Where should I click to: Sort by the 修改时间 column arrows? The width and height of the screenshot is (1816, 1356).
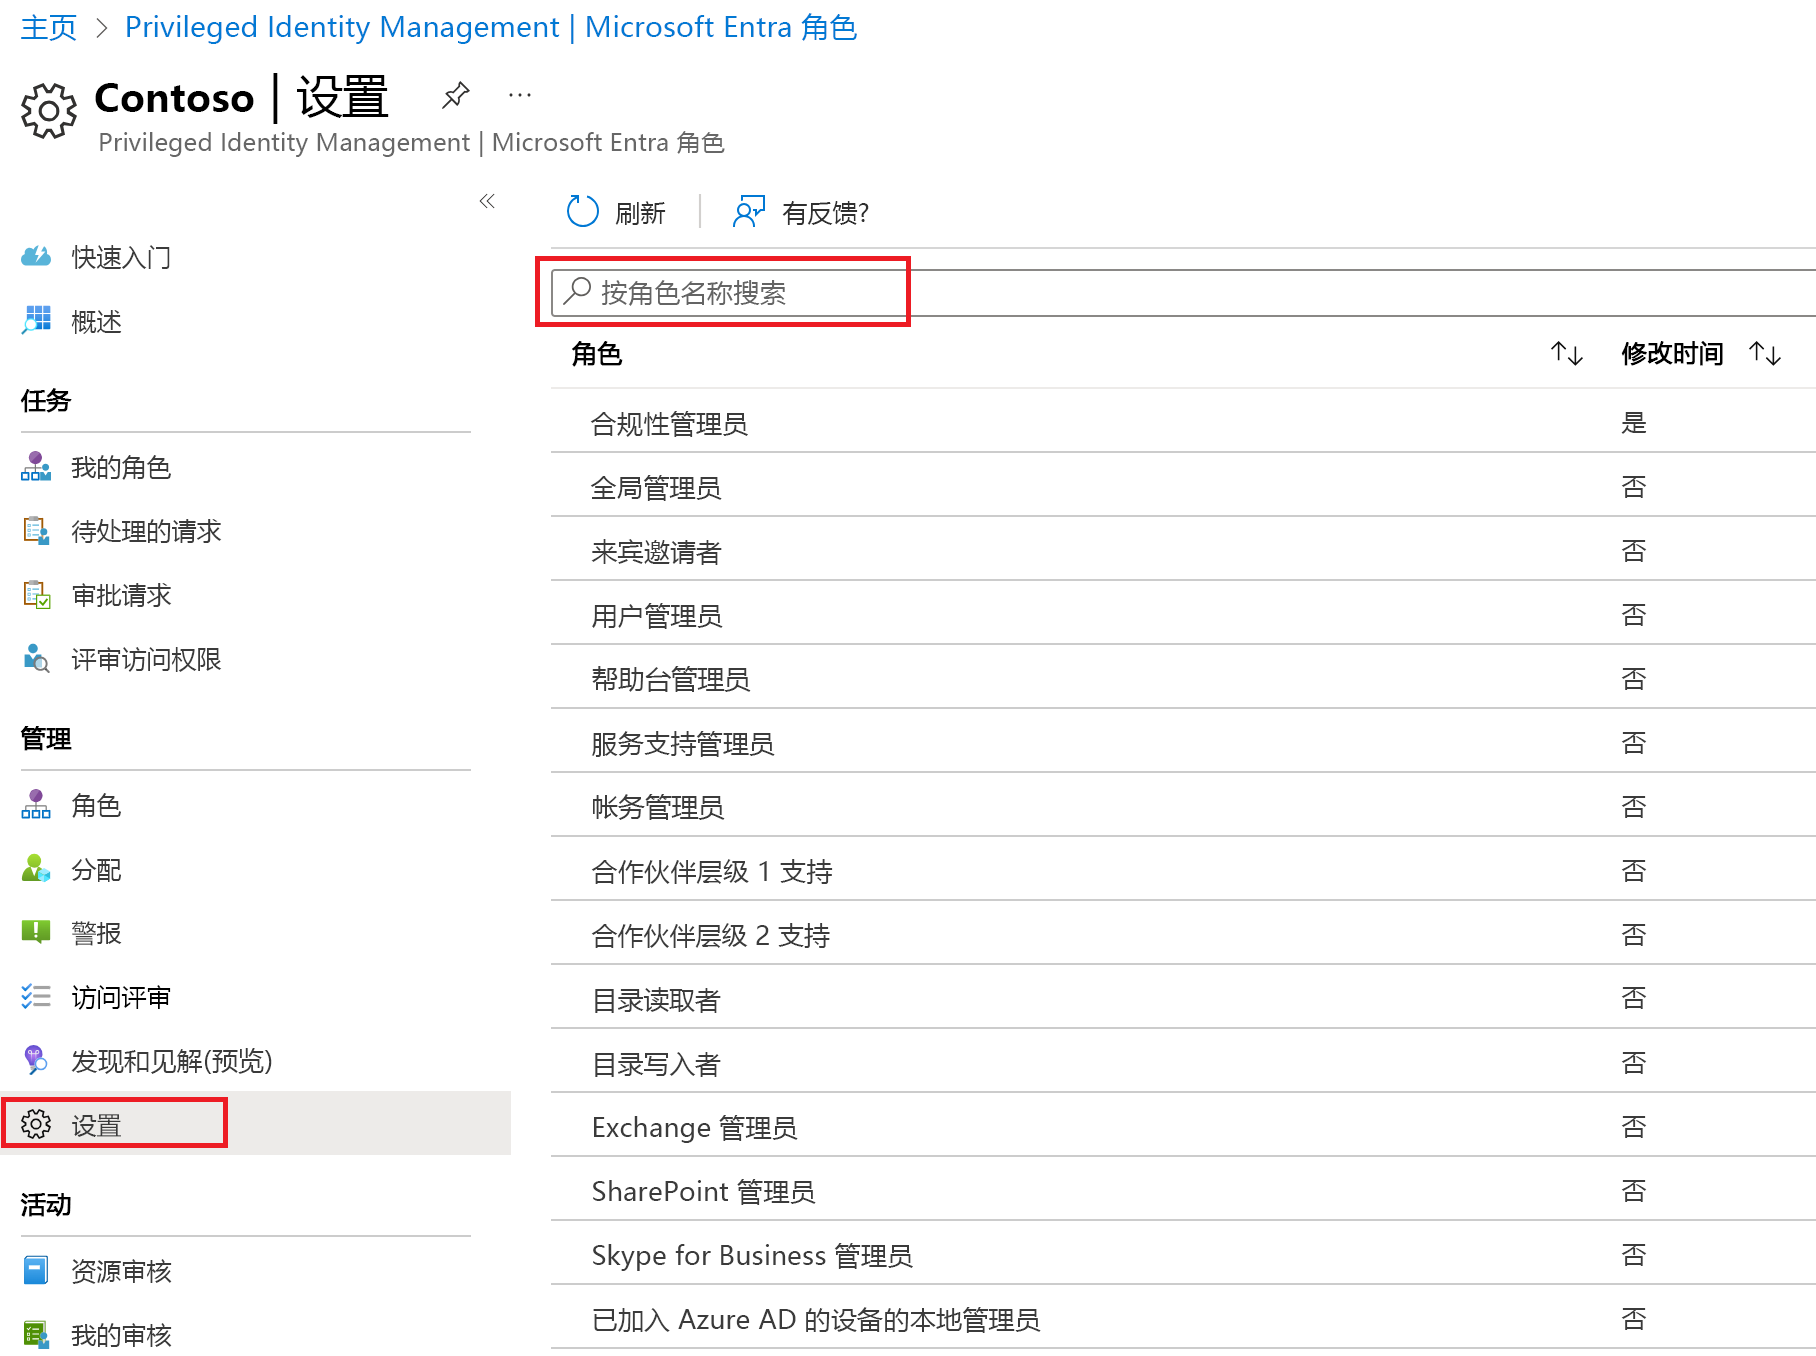[x=1765, y=353]
